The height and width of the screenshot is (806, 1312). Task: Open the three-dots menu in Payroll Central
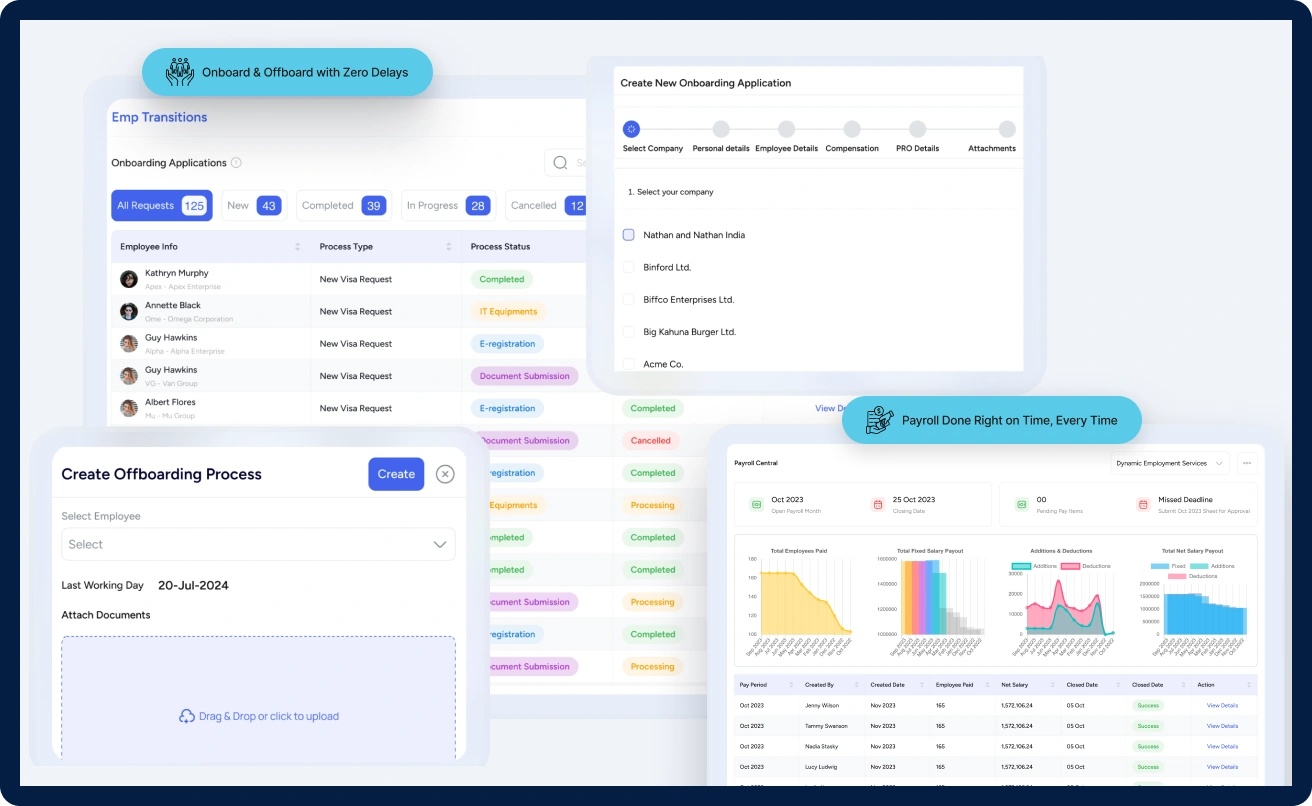1245,463
